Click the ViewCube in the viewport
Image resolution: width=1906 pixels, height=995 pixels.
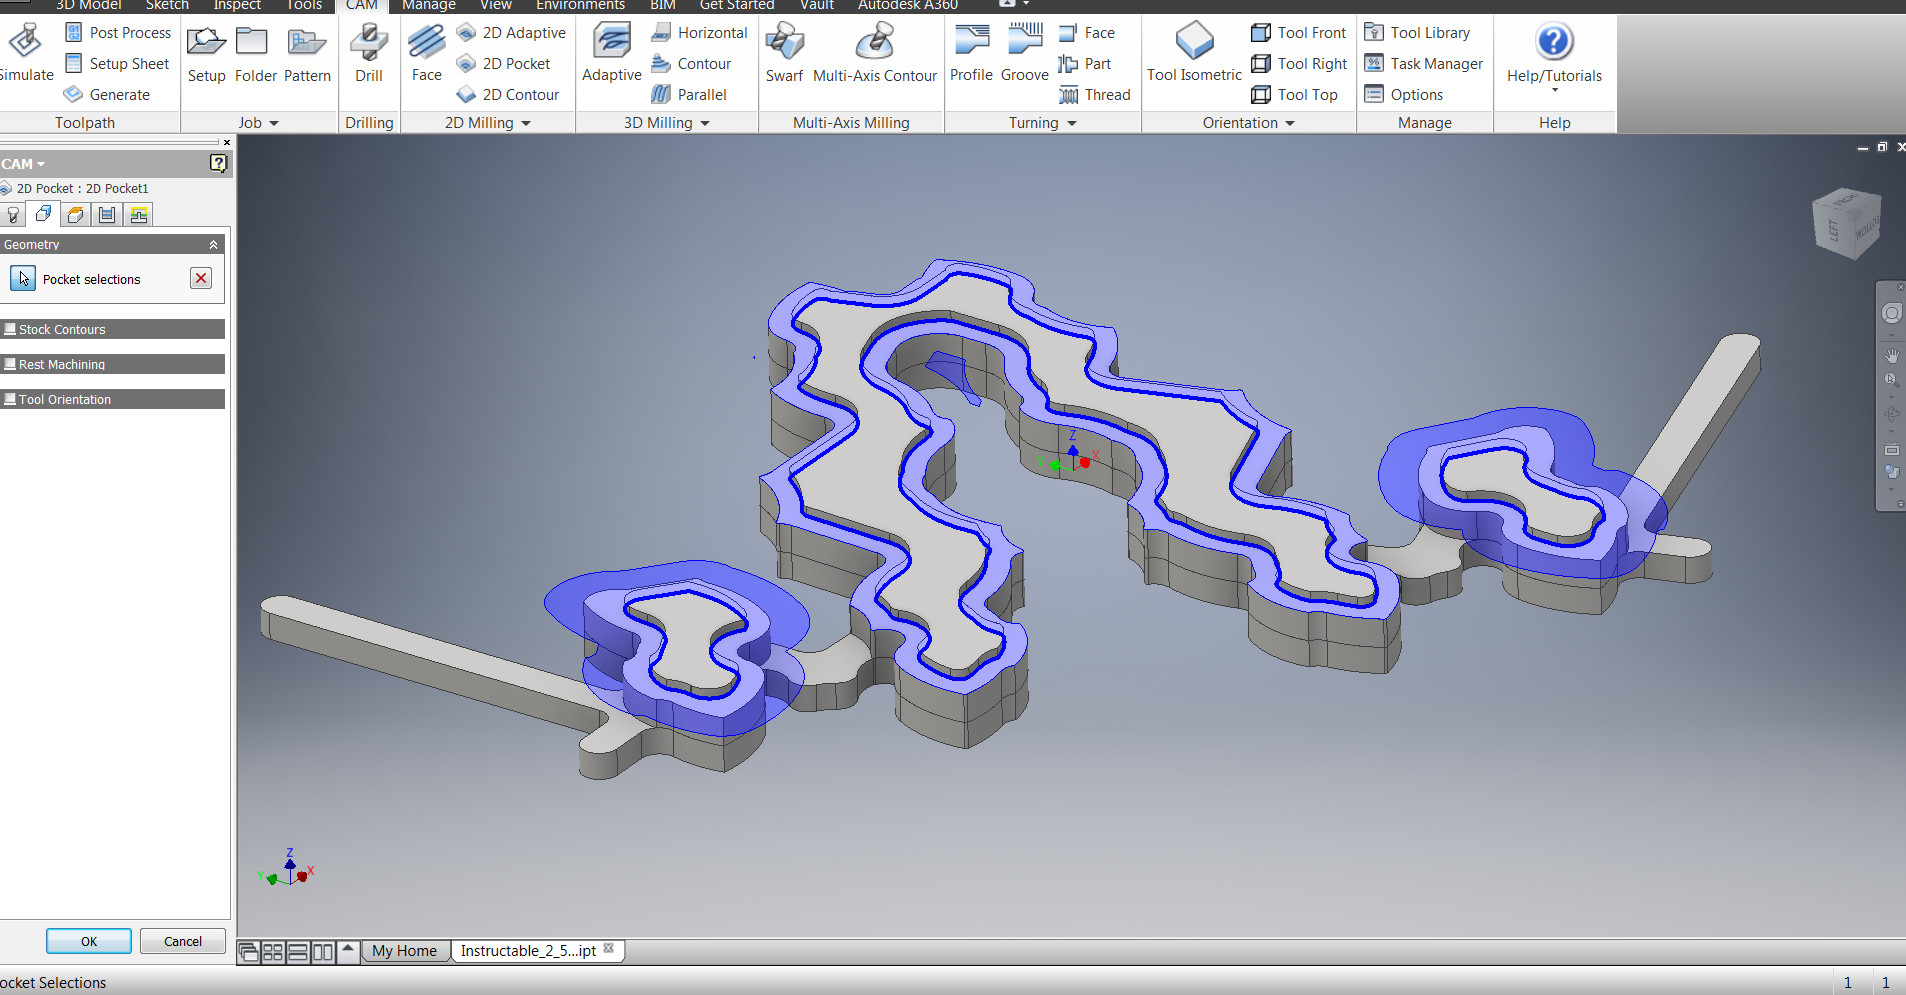pyautogui.click(x=1846, y=224)
